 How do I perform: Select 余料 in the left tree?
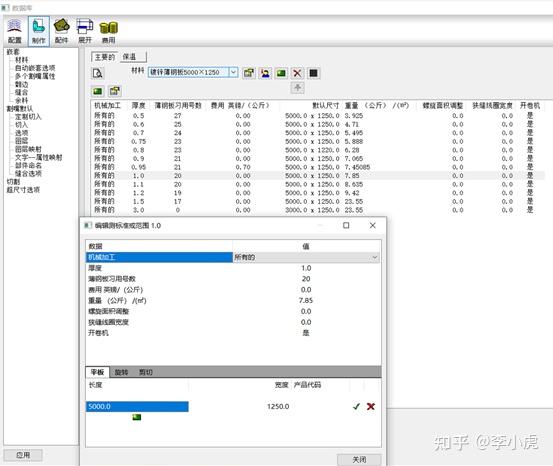coord(22,101)
